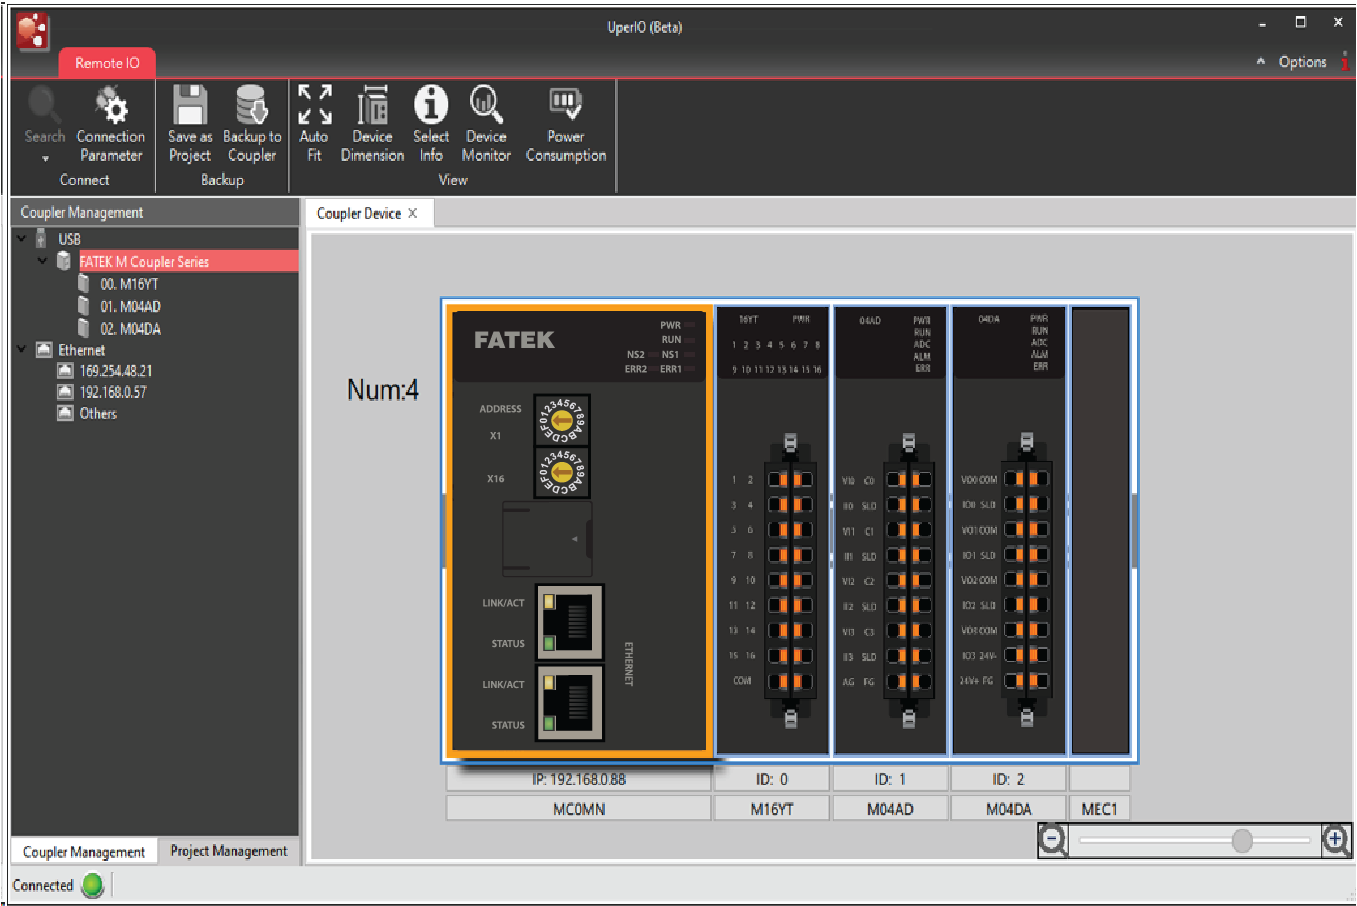1357x906 pixels.
Task: Open the Search dropdown arrow
Action: coord(45,159)
